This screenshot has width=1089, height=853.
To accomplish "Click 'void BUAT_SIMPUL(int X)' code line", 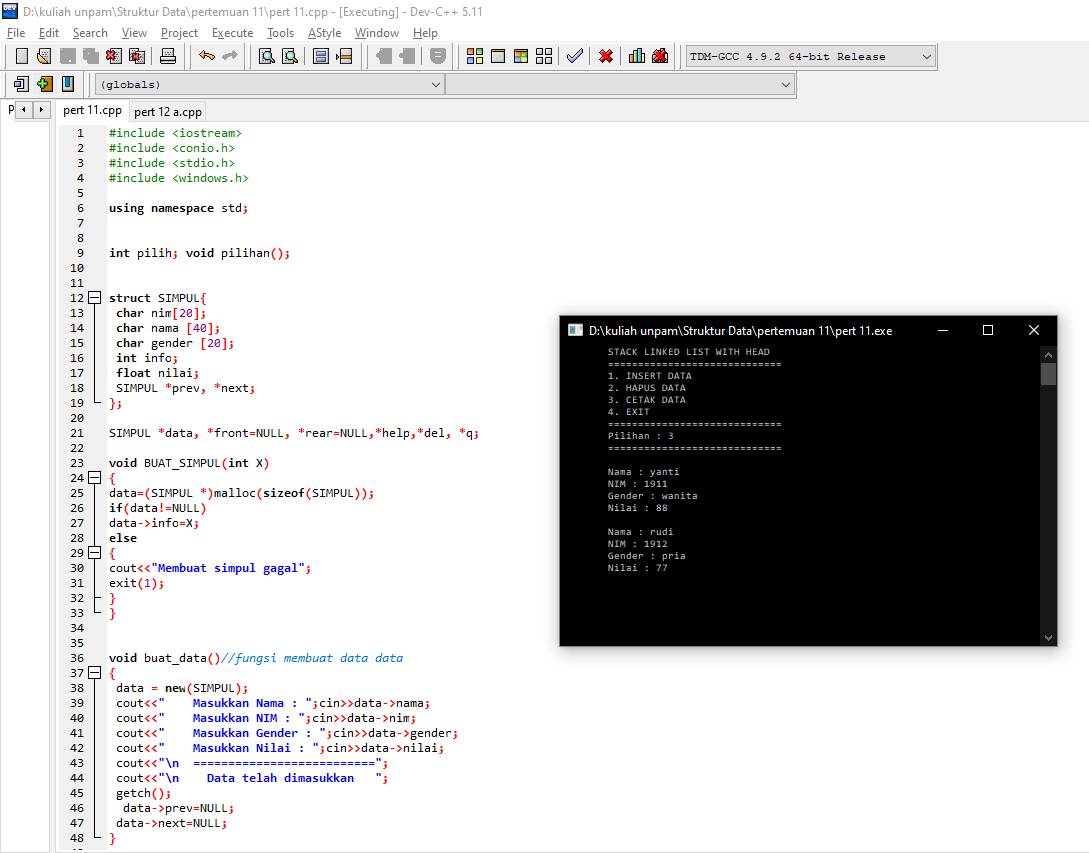I will pyautogui.click(x=189, y=463).
